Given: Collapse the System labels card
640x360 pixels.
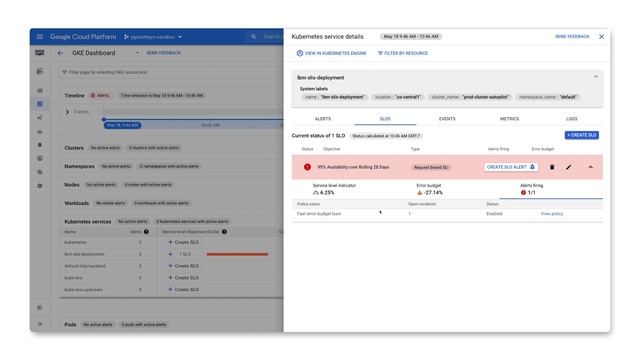Looking at the screenshot, I should [x=596, y=77].
